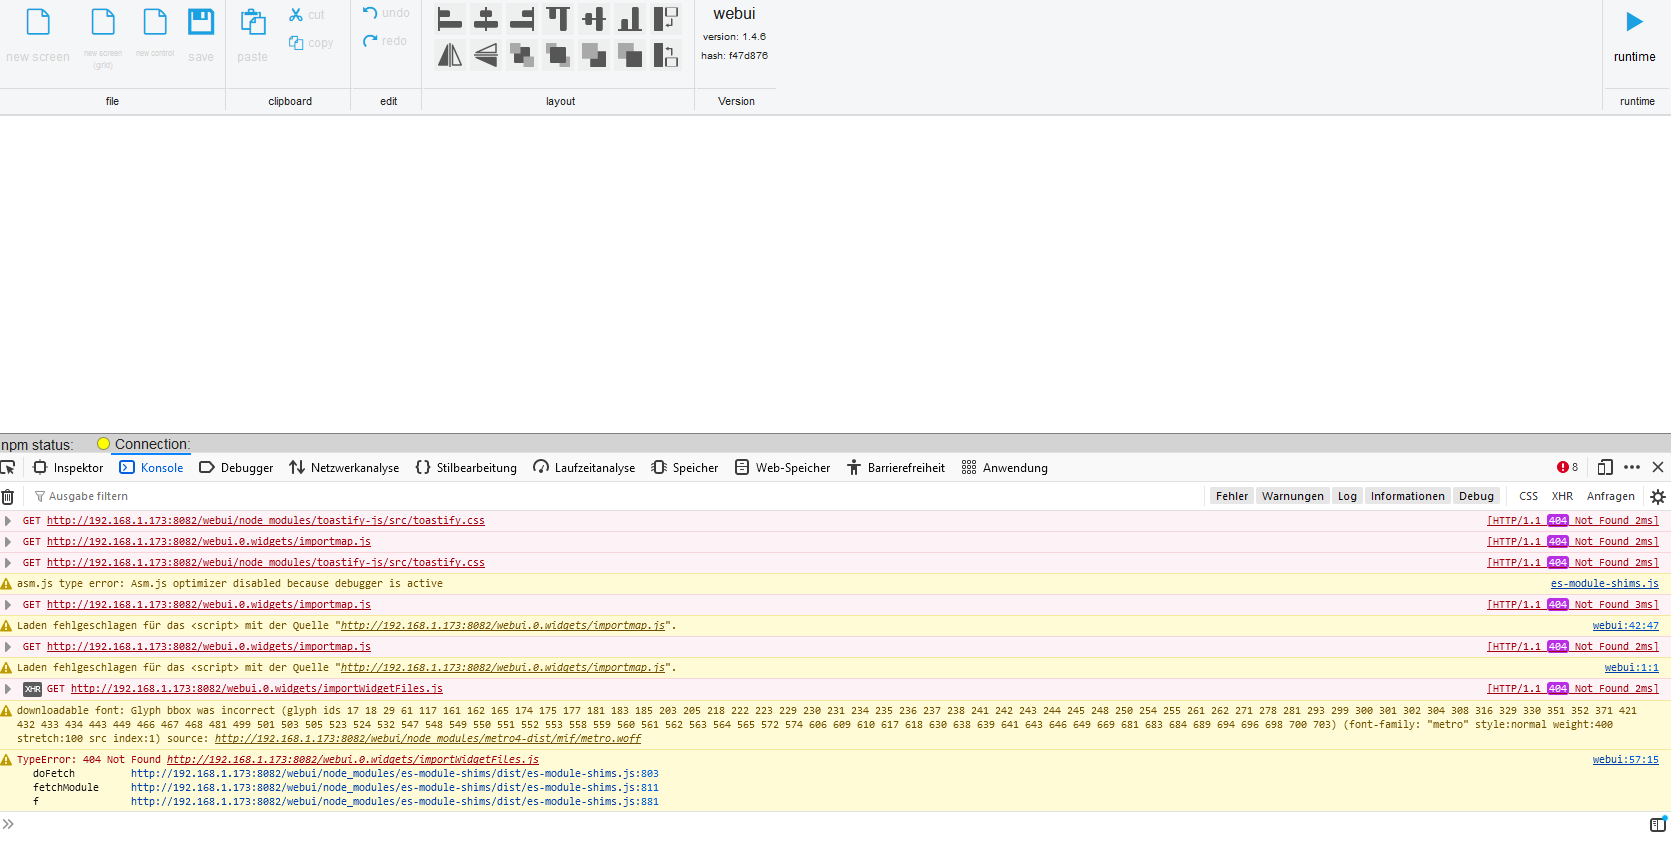Create a new screen (grid)
The width and height of the screenshot is (1671, 844).
(x=103, y=38)
